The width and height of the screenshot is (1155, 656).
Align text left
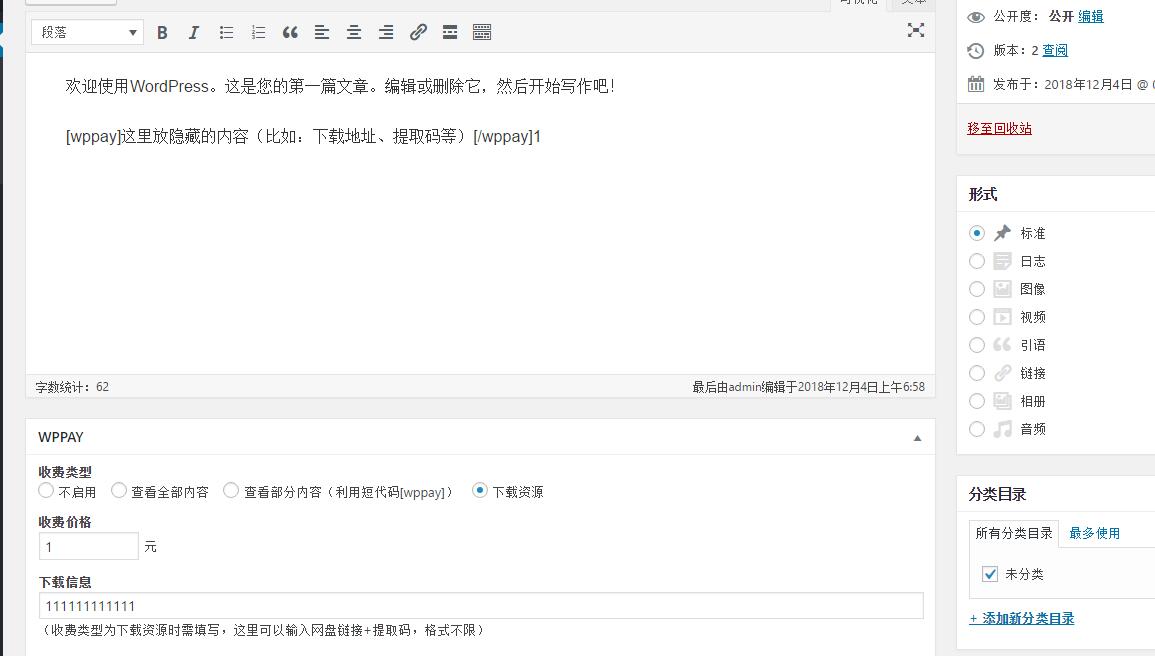click(322, 32)
